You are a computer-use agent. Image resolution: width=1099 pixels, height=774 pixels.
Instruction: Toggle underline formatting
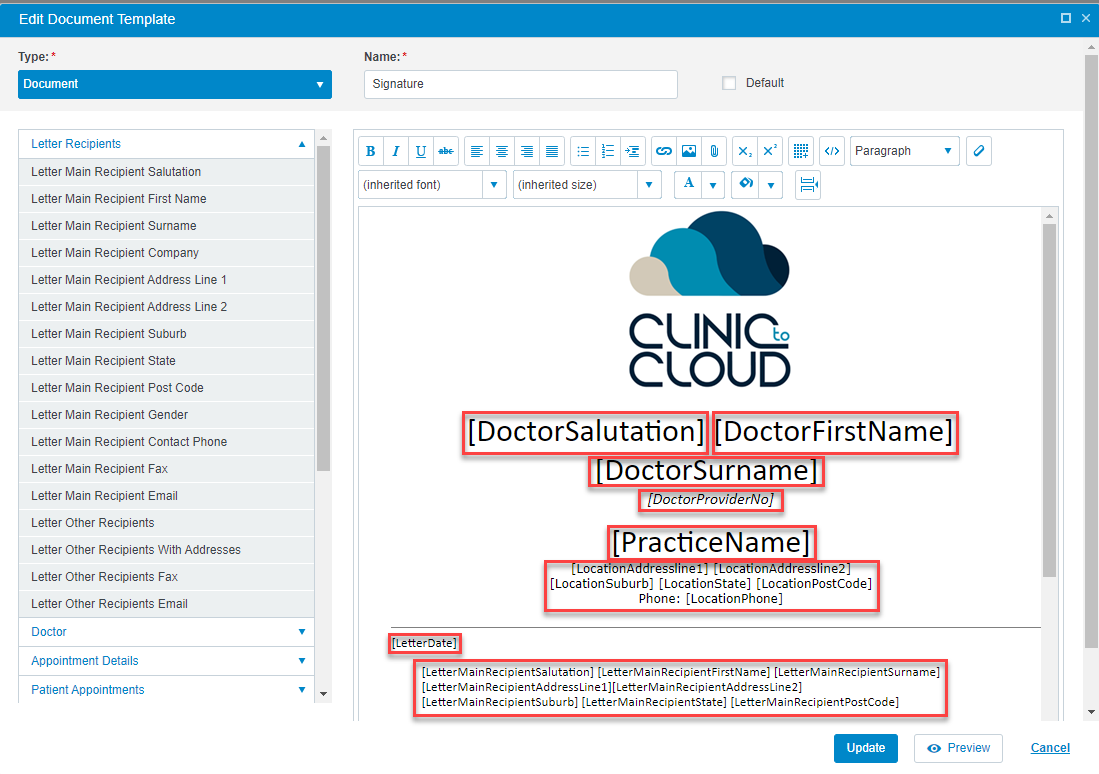click(421, 151)
